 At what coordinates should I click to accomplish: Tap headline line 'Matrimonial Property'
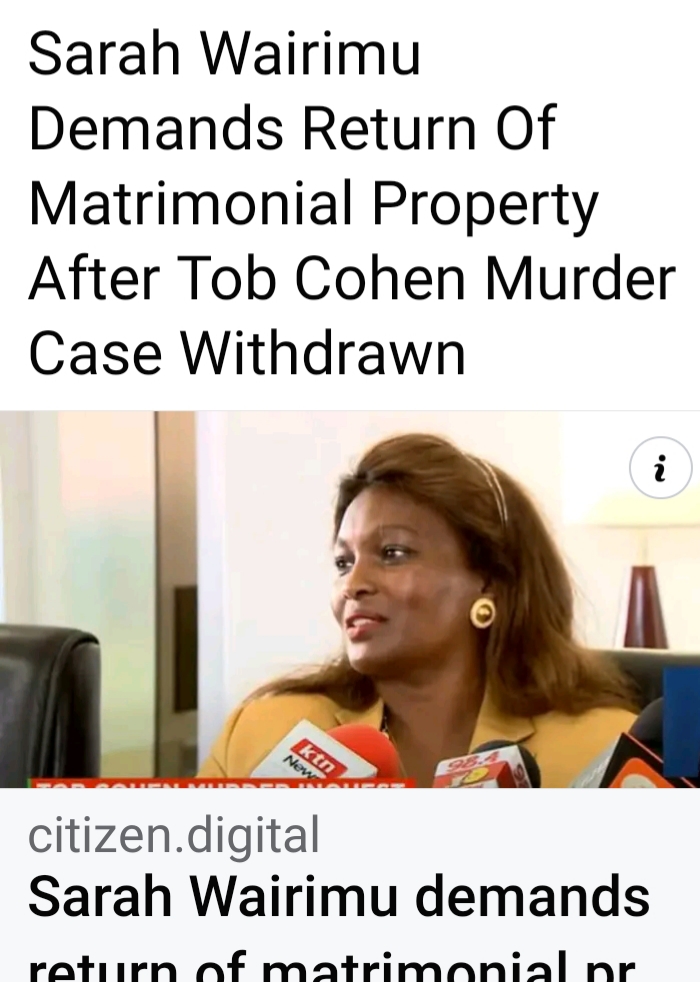[x=314, y=204]
